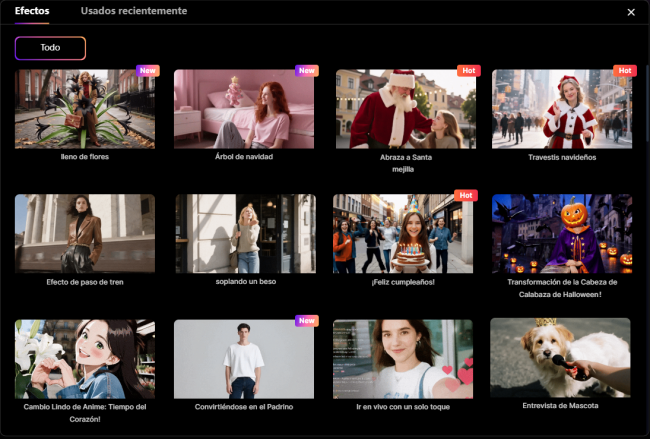Choose the Convirtiéndose en el Padrino effect

[244, 358]
